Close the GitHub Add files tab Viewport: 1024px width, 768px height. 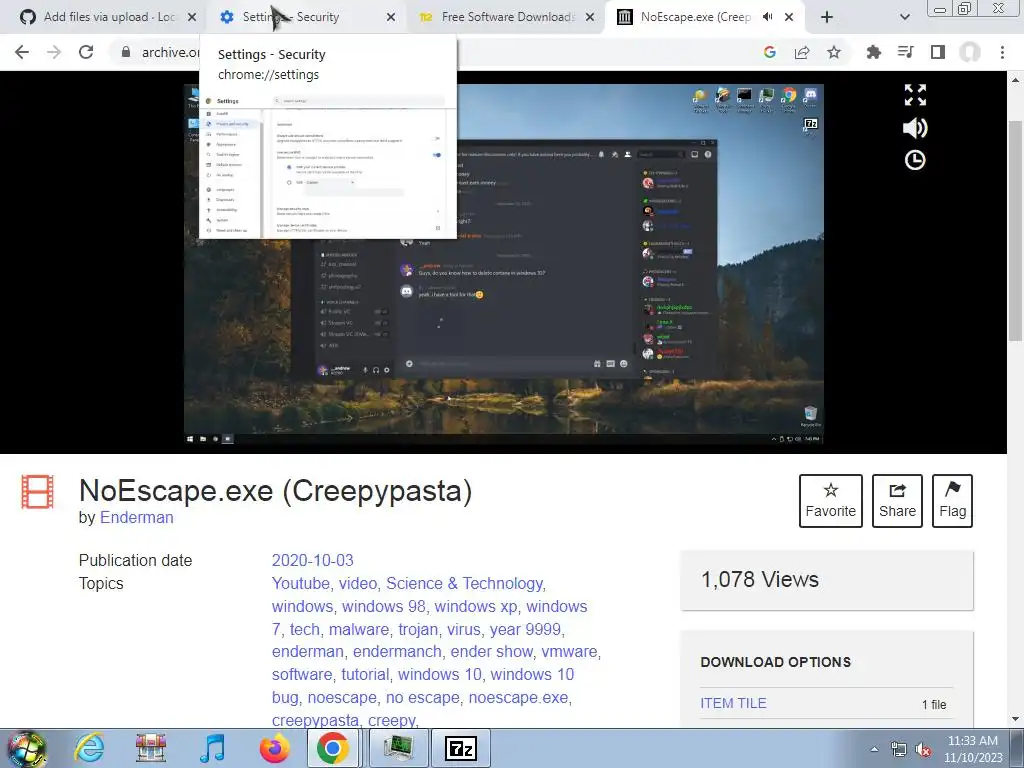point(191,17)
